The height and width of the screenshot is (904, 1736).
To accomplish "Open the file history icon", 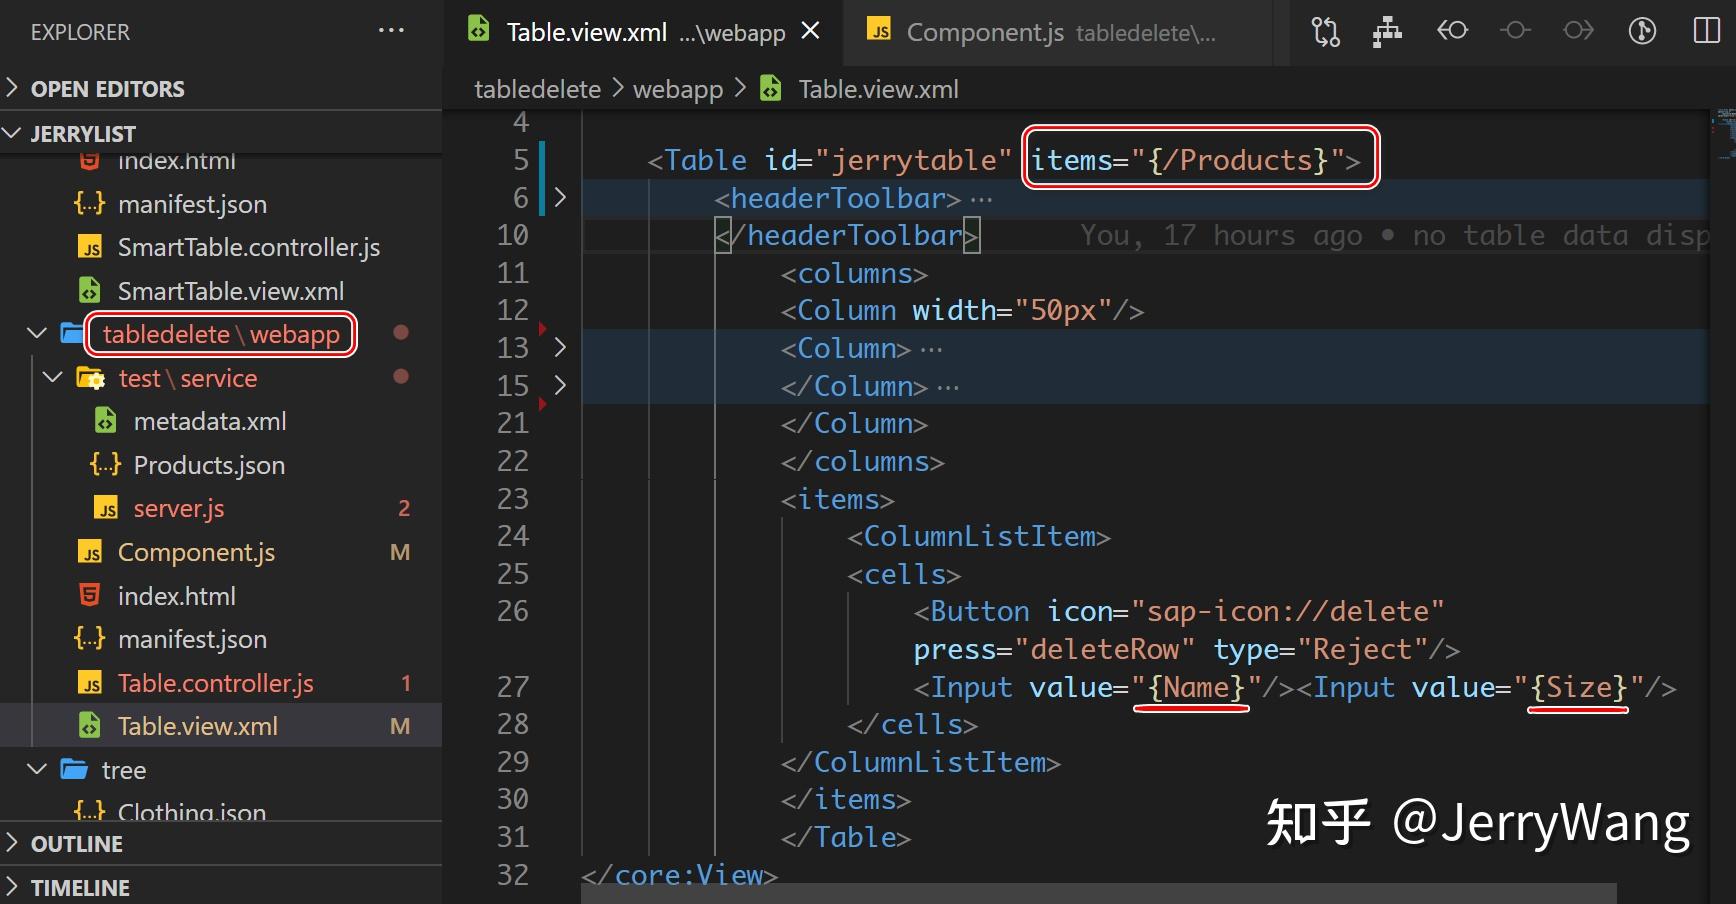I will [x=1641, y=31].
